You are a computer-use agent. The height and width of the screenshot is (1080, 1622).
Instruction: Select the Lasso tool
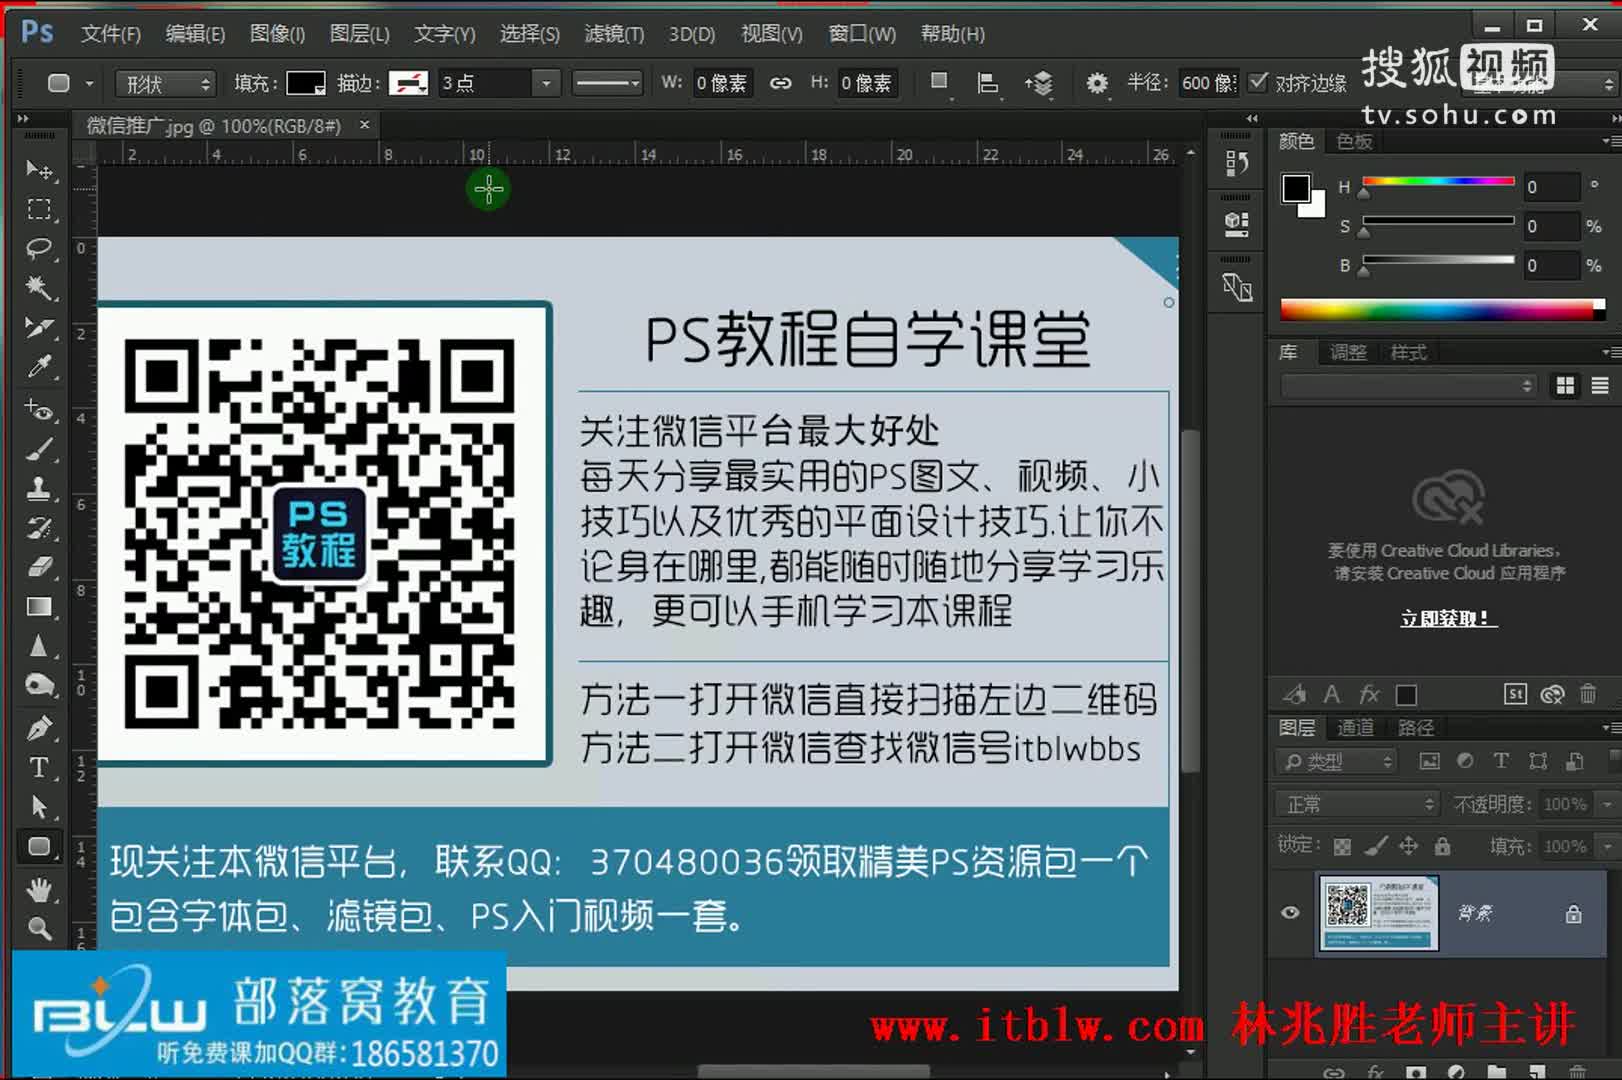(40, 248)
